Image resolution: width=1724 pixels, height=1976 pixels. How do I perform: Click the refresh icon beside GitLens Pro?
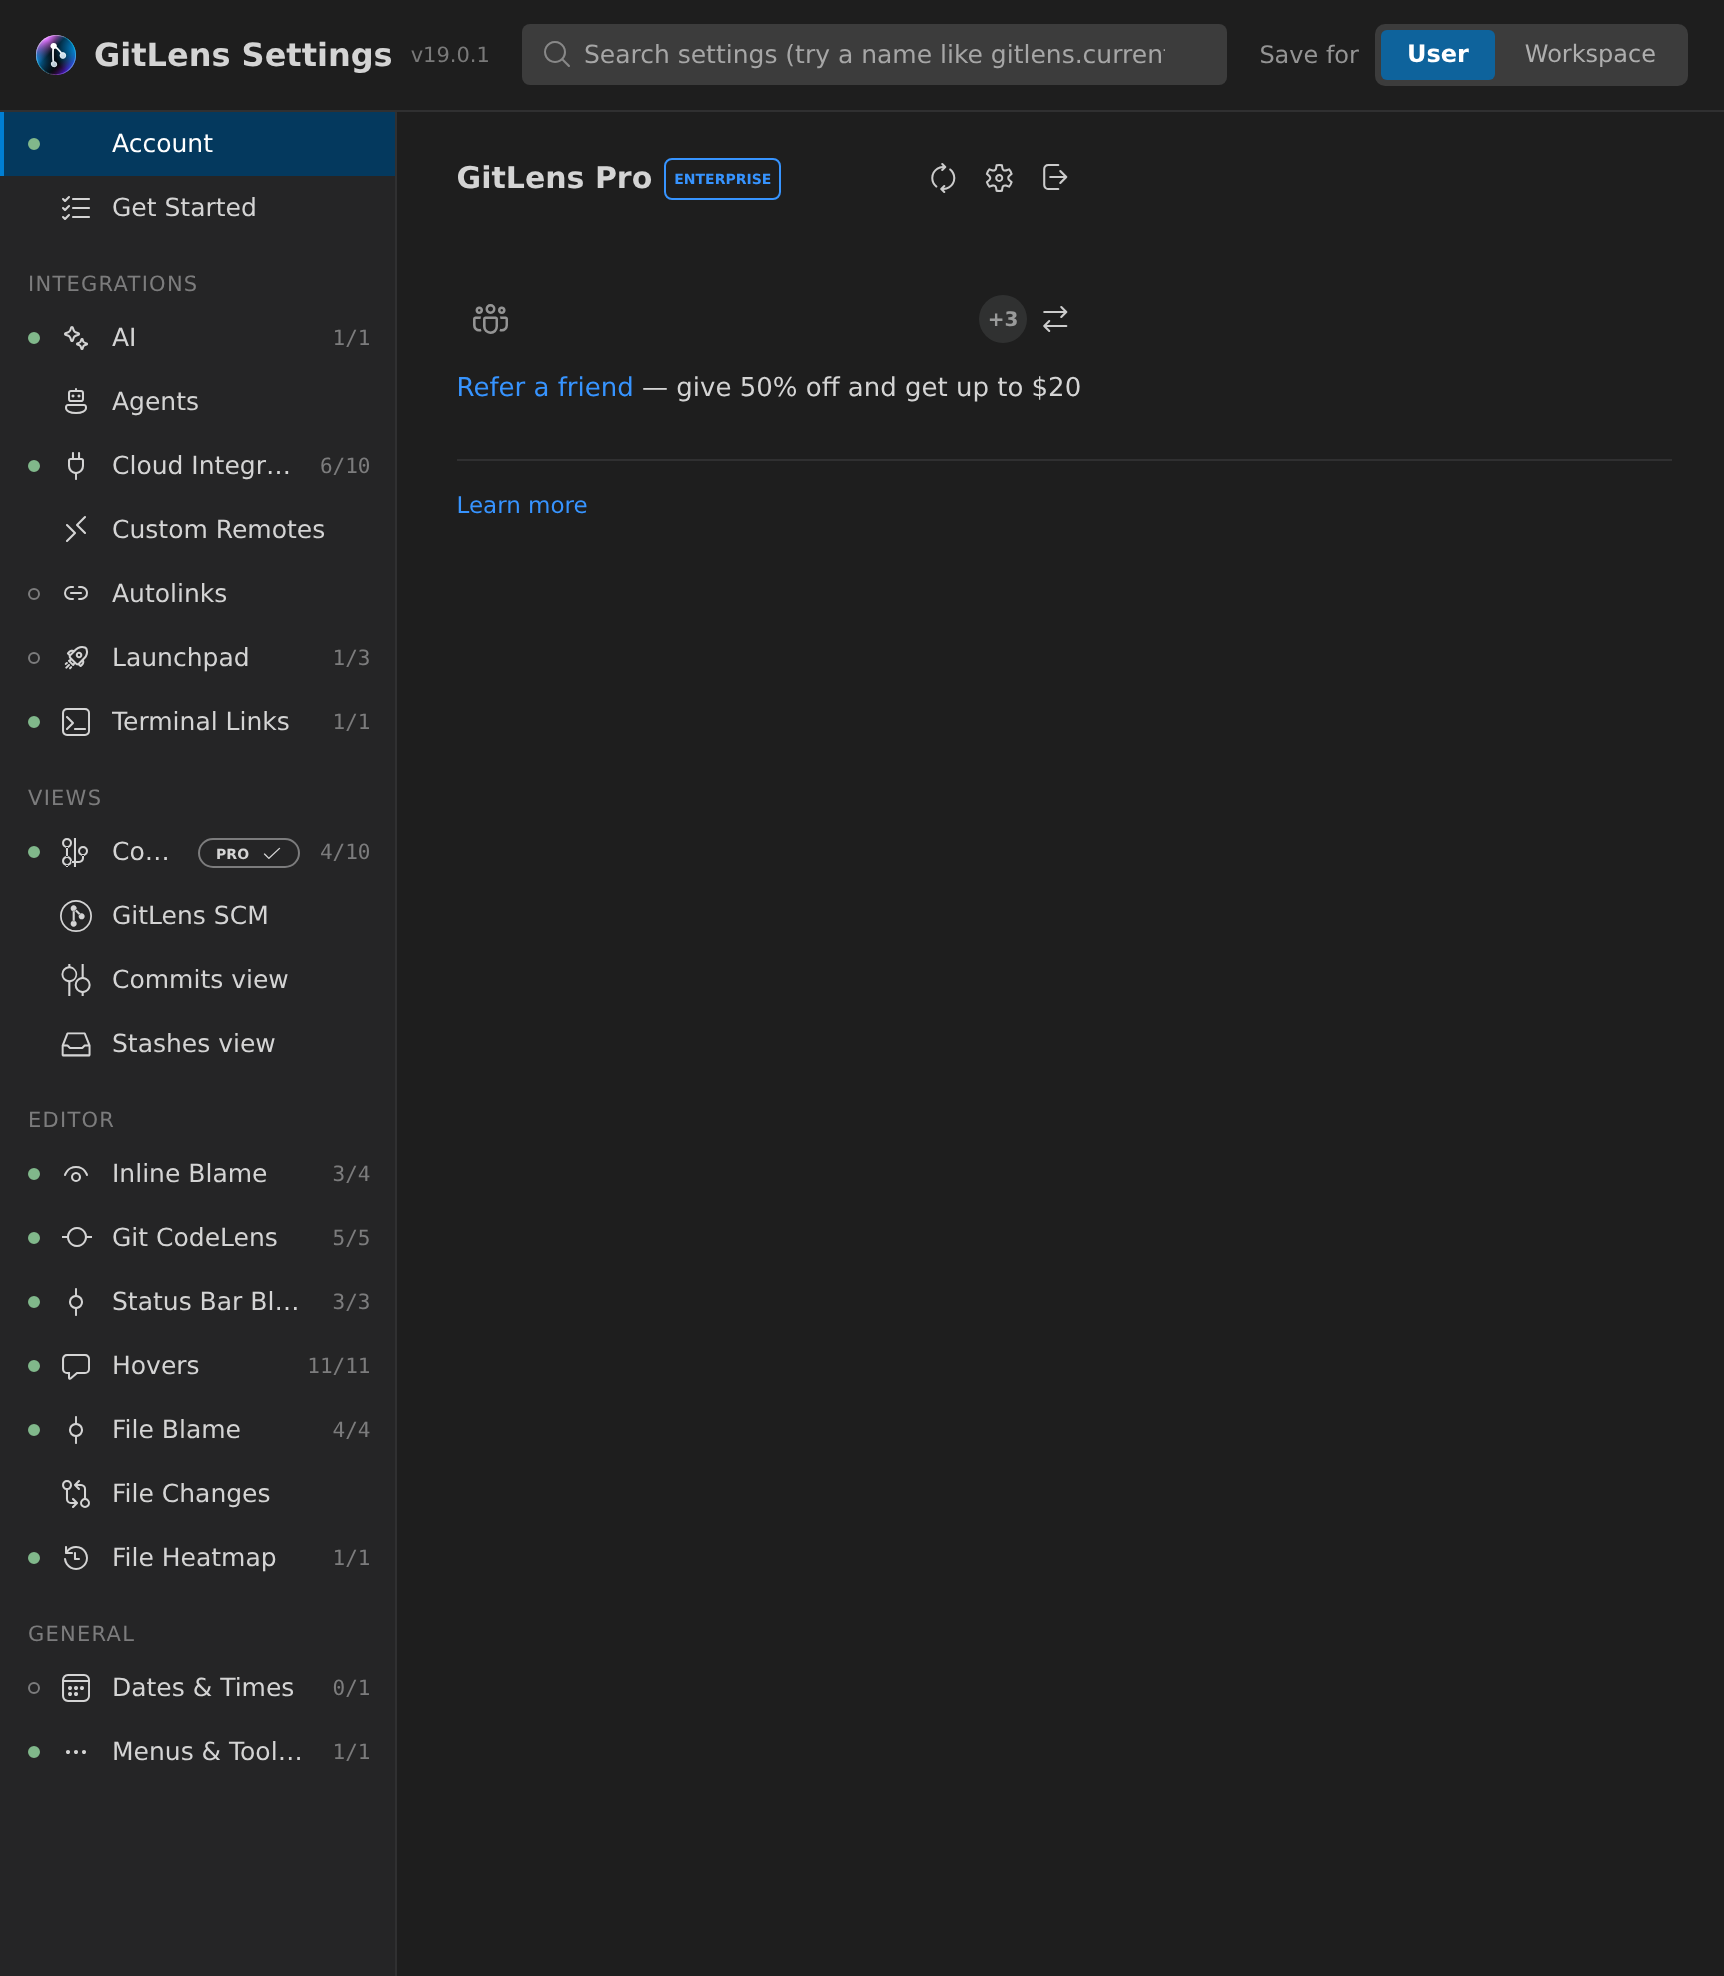click(943, 178)
